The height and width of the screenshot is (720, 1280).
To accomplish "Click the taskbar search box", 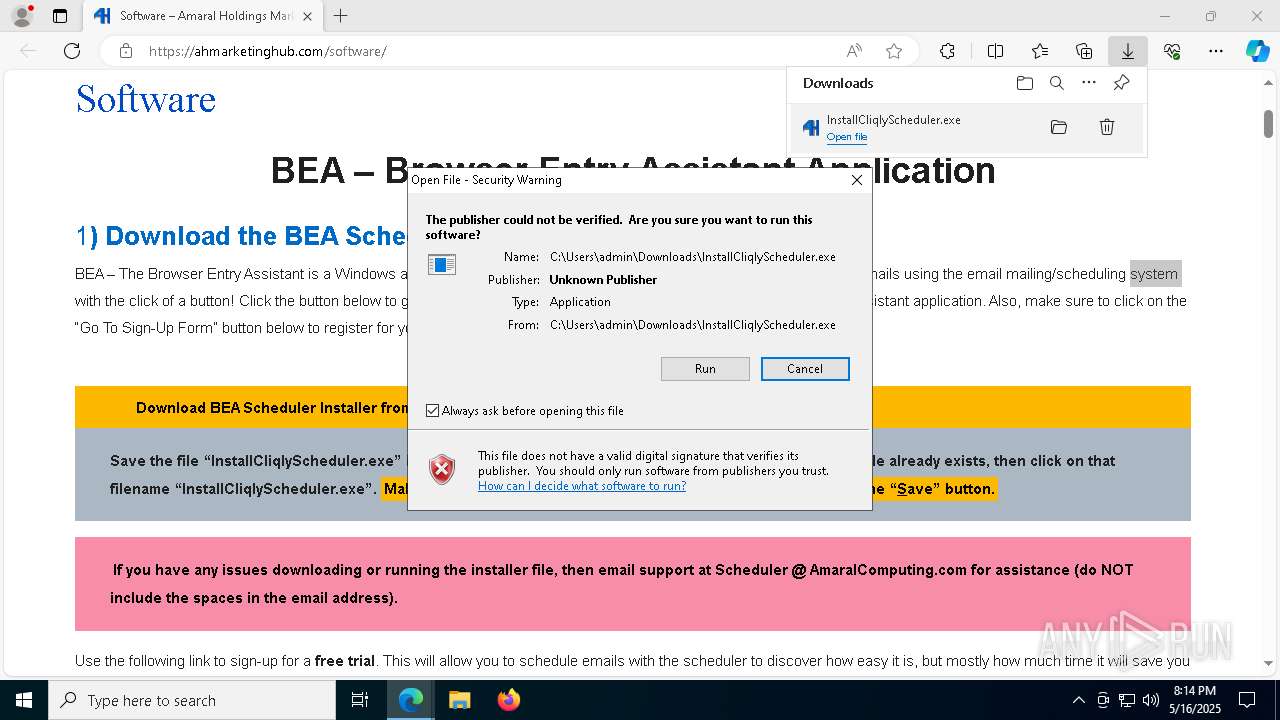I will pyautogui.click(x=192, y=700).
